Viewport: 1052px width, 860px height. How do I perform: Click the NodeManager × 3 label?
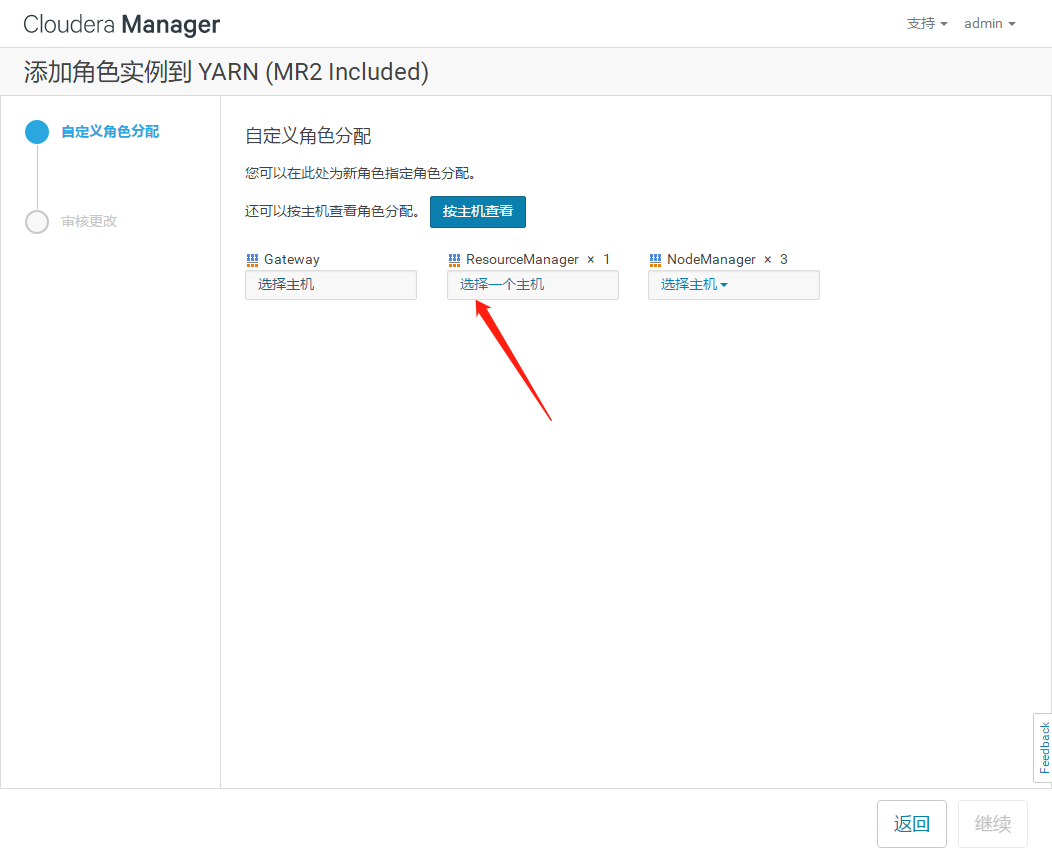coord(727,260)
